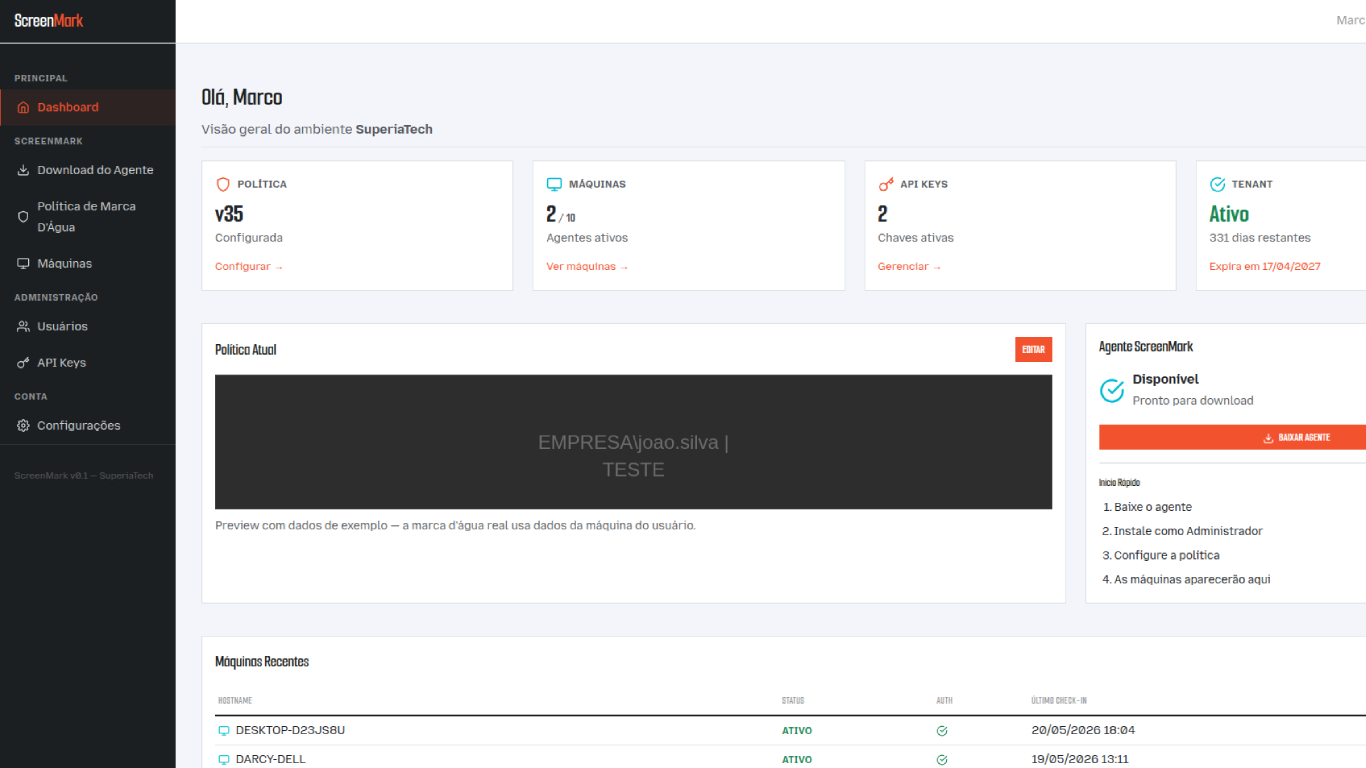Follow the Configurar link
Viewport: 1366px width, 768px height.
(x=249, y=267)
